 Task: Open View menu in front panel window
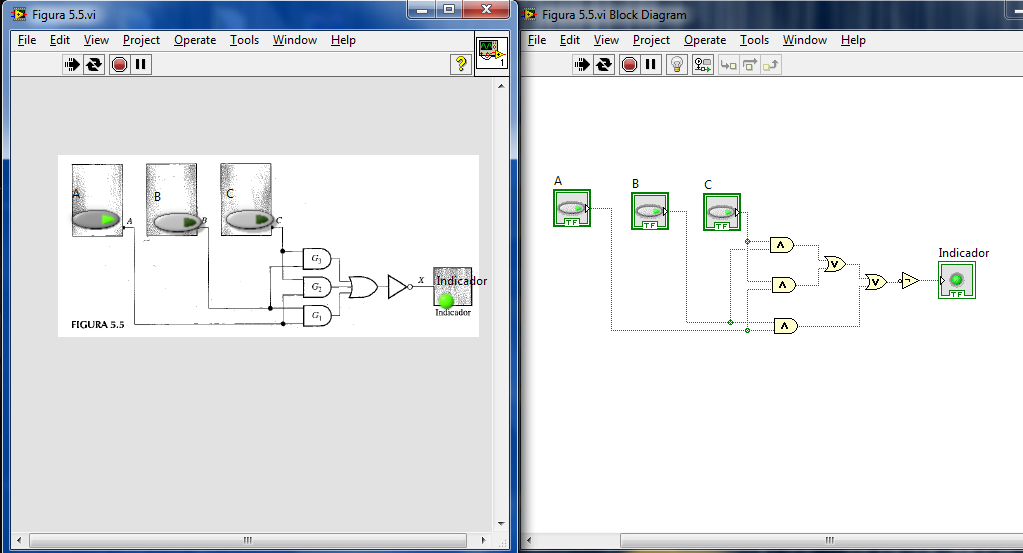point(96,40)
